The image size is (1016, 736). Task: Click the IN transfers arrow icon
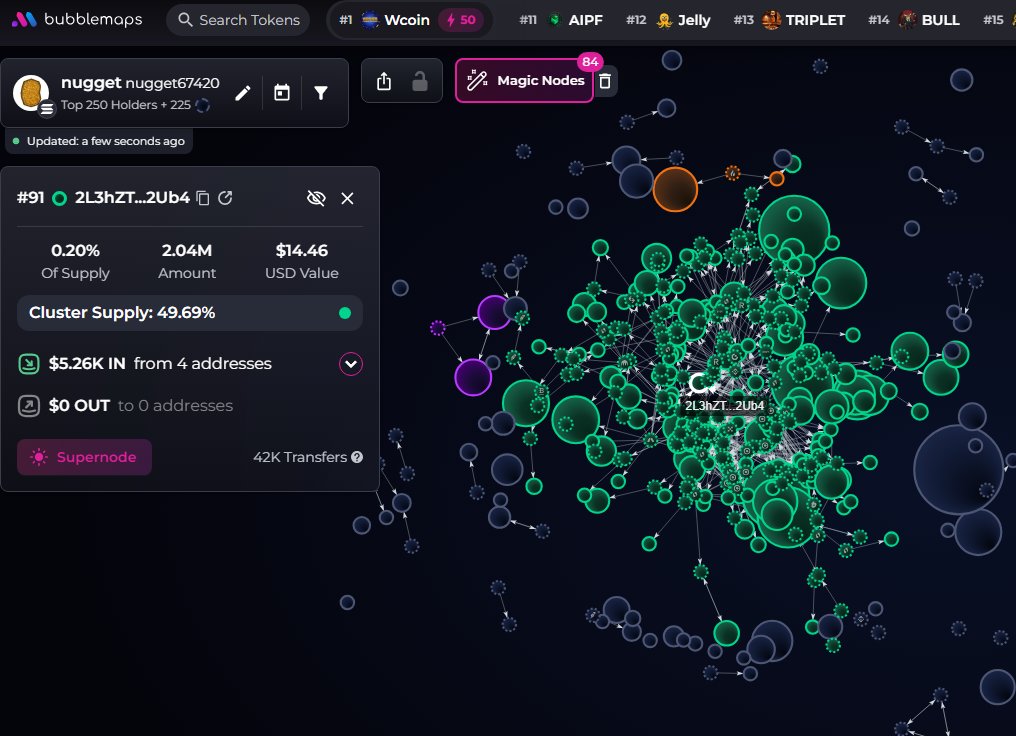click(x=29, y=364)
